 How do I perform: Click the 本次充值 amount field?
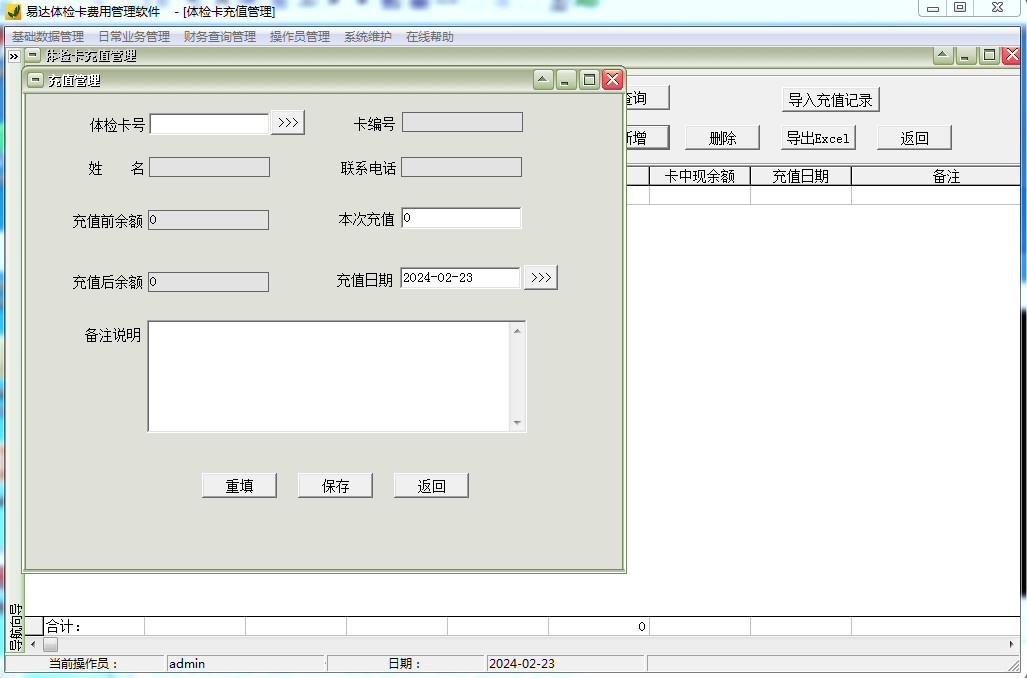[x=461, y=218]
